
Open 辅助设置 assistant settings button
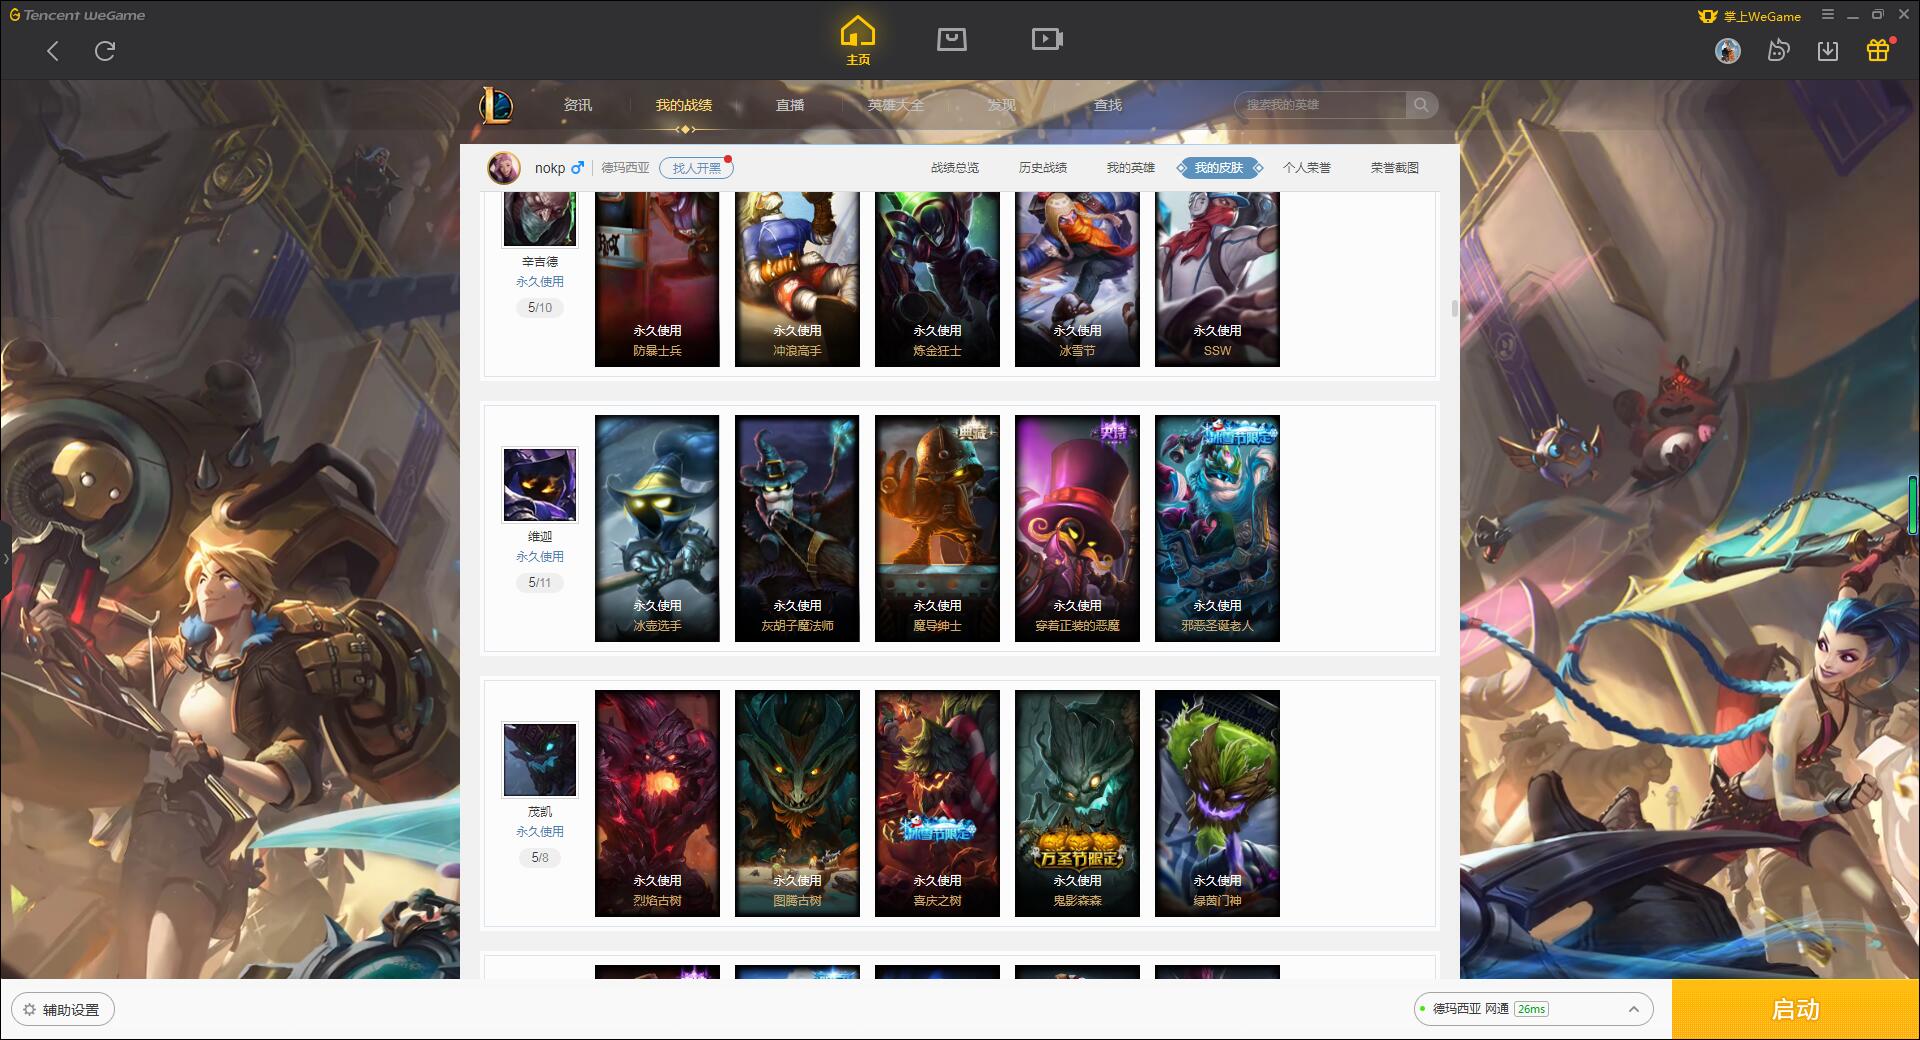click(63, 1009)
